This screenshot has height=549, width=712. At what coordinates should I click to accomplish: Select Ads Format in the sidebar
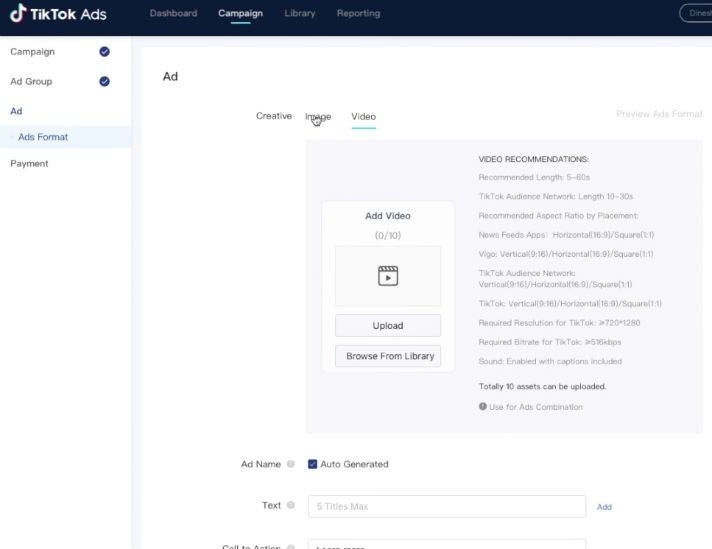(x=43, y=137)
